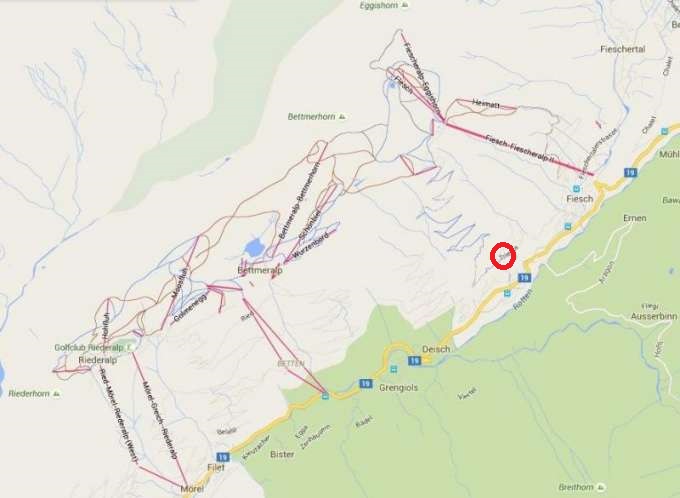Click the Eggishorn mountain peak icon
The height and width of the screenshot is (498, 680).
click(x=405, y=5)
